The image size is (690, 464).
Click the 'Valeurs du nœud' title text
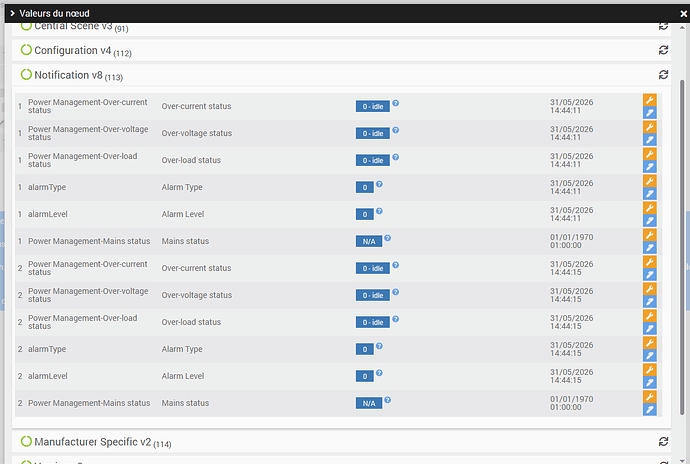pos(54,14)
